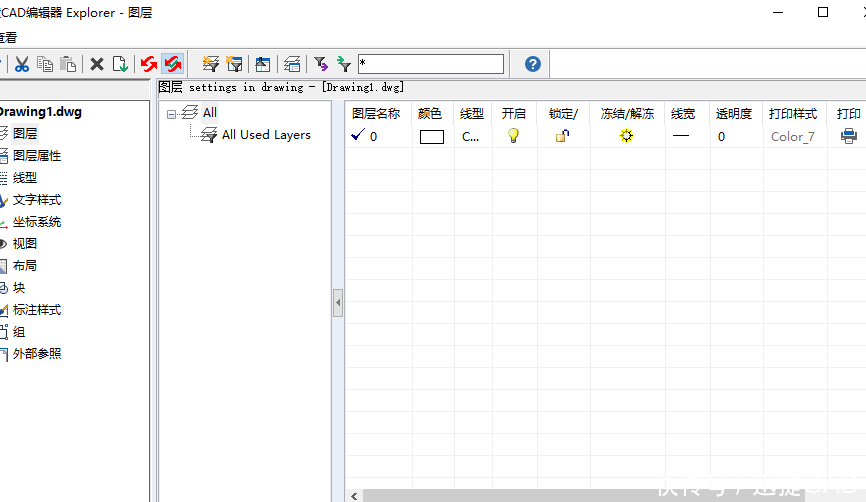This screenshot has width=866, height=502.
Task: Click the layer settings stack icon
Action: [292, 64]
